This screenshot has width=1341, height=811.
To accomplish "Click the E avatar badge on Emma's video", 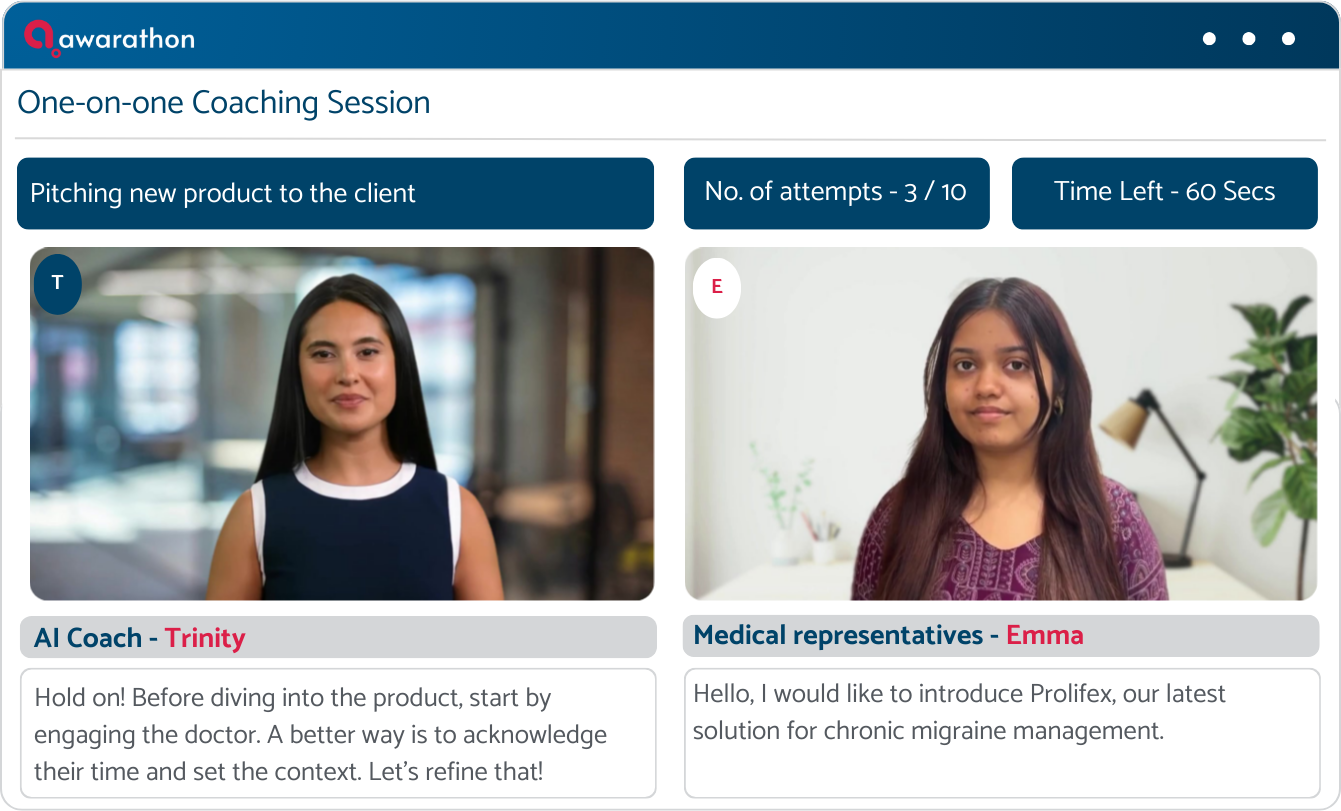I will pos(717,288).
